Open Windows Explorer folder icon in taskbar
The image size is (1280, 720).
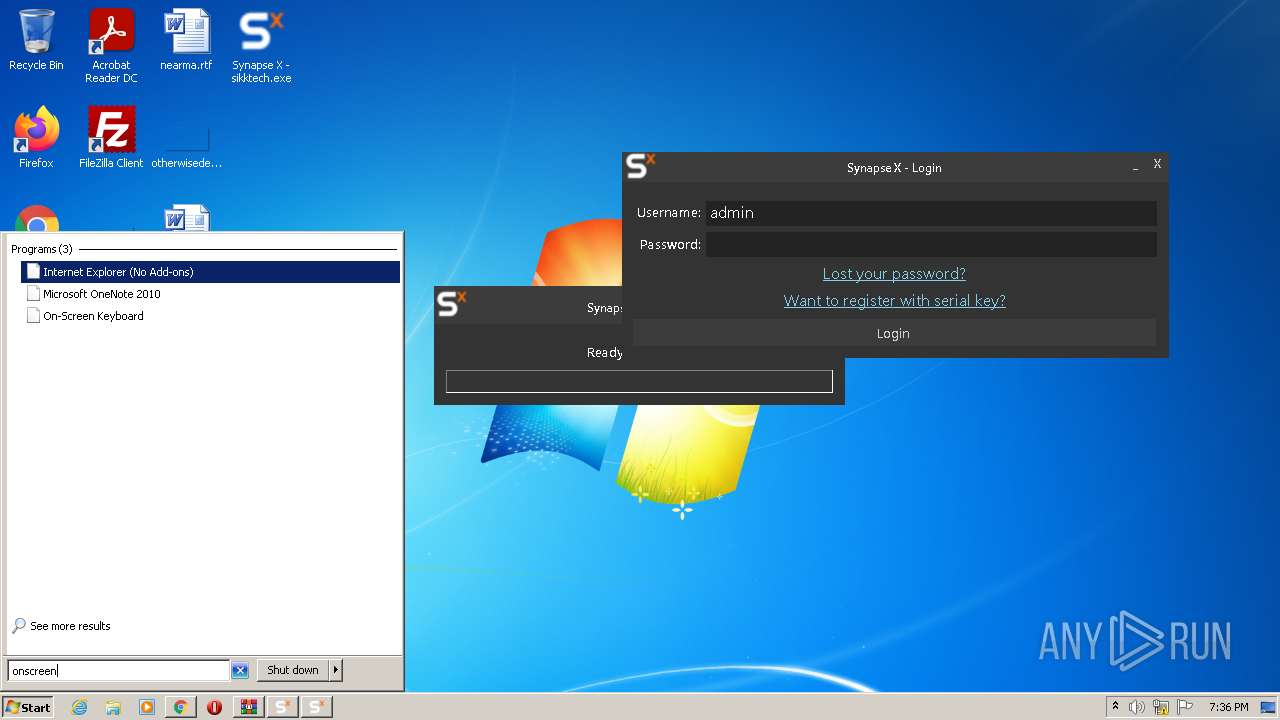(113, 707)
